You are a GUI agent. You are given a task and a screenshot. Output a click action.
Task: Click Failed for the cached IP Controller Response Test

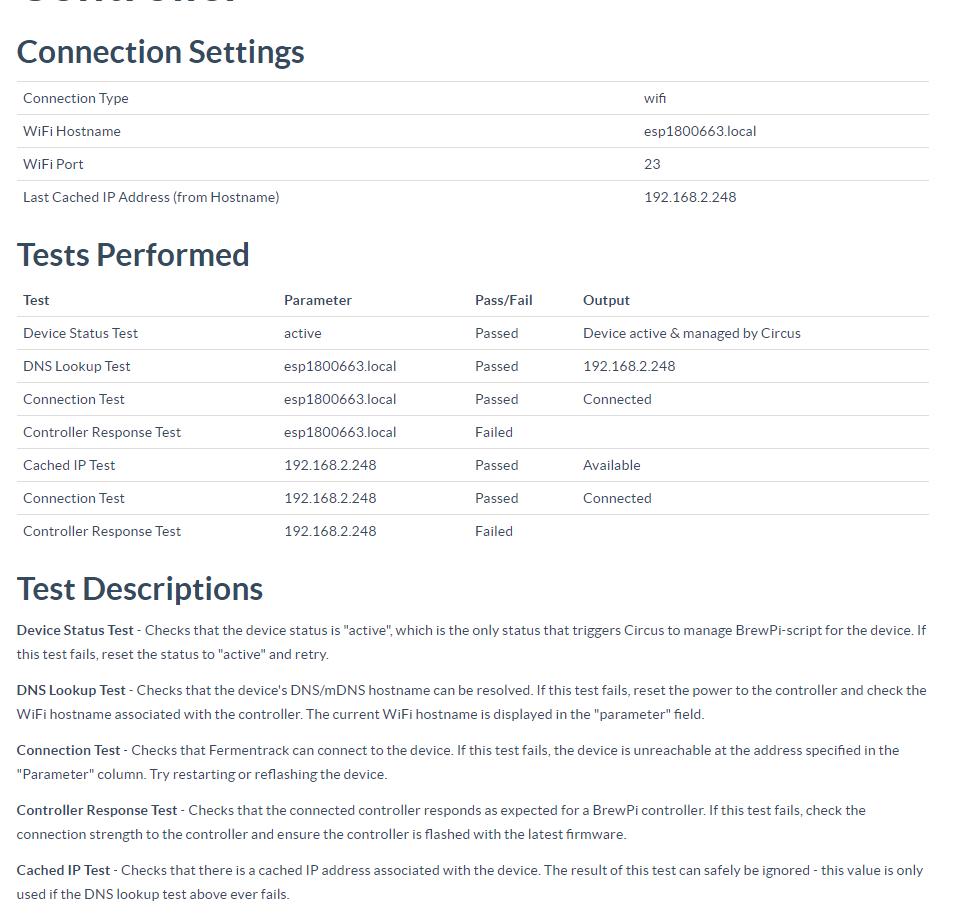494,532
